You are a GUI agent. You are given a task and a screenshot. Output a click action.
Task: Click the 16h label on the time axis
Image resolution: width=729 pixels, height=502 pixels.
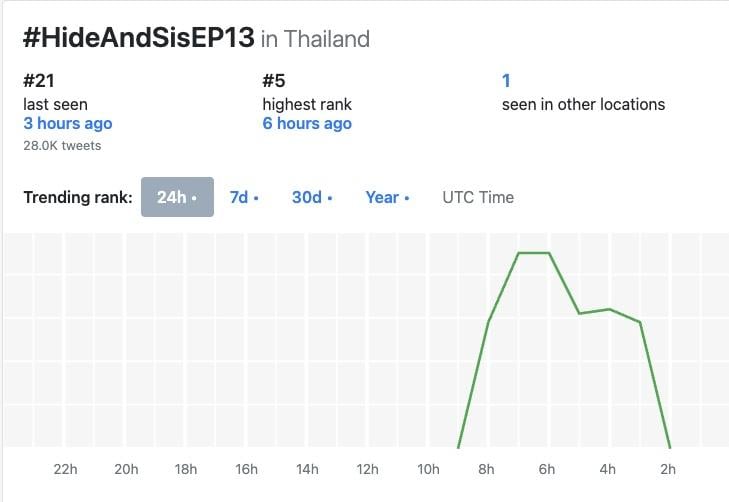tap(246, 469)
